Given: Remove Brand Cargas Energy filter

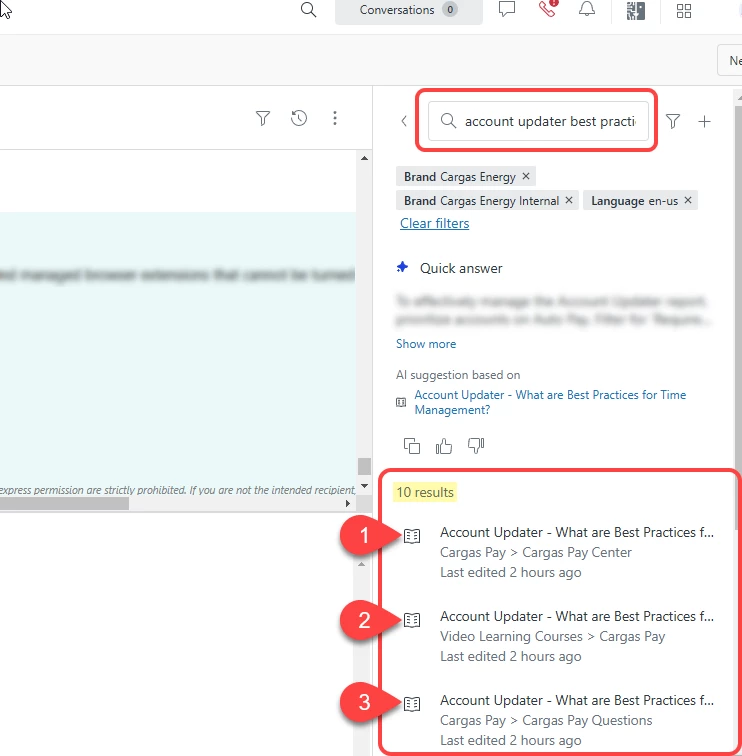Looking at the screenshot, I should pyautogui.click(x=526, y=176).
